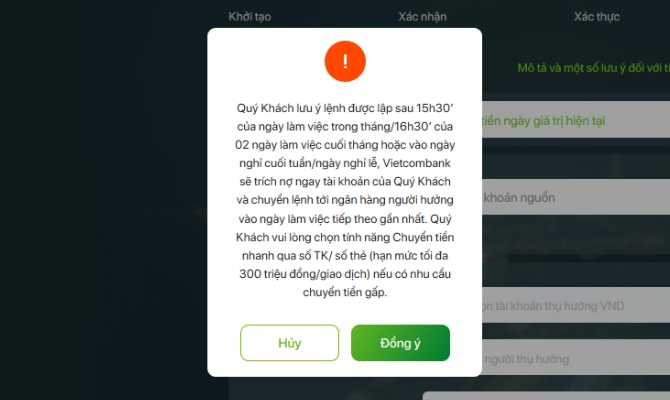Click the light gray bar below người thụ hưởng
The height and width of the screenshot is (400, 670).
click(x=547, y=396)
